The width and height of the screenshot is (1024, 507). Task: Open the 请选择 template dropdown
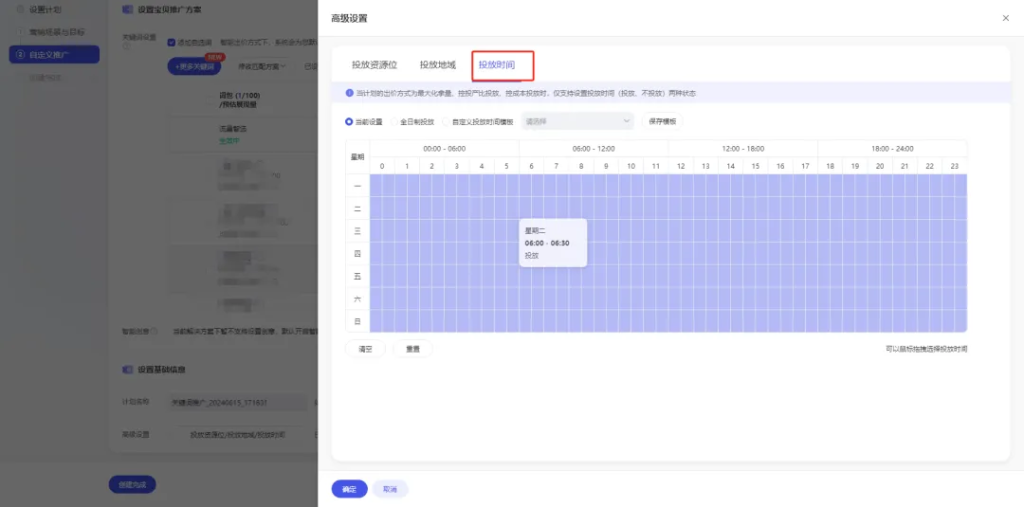pyautogui.click(x=577, y=121)
